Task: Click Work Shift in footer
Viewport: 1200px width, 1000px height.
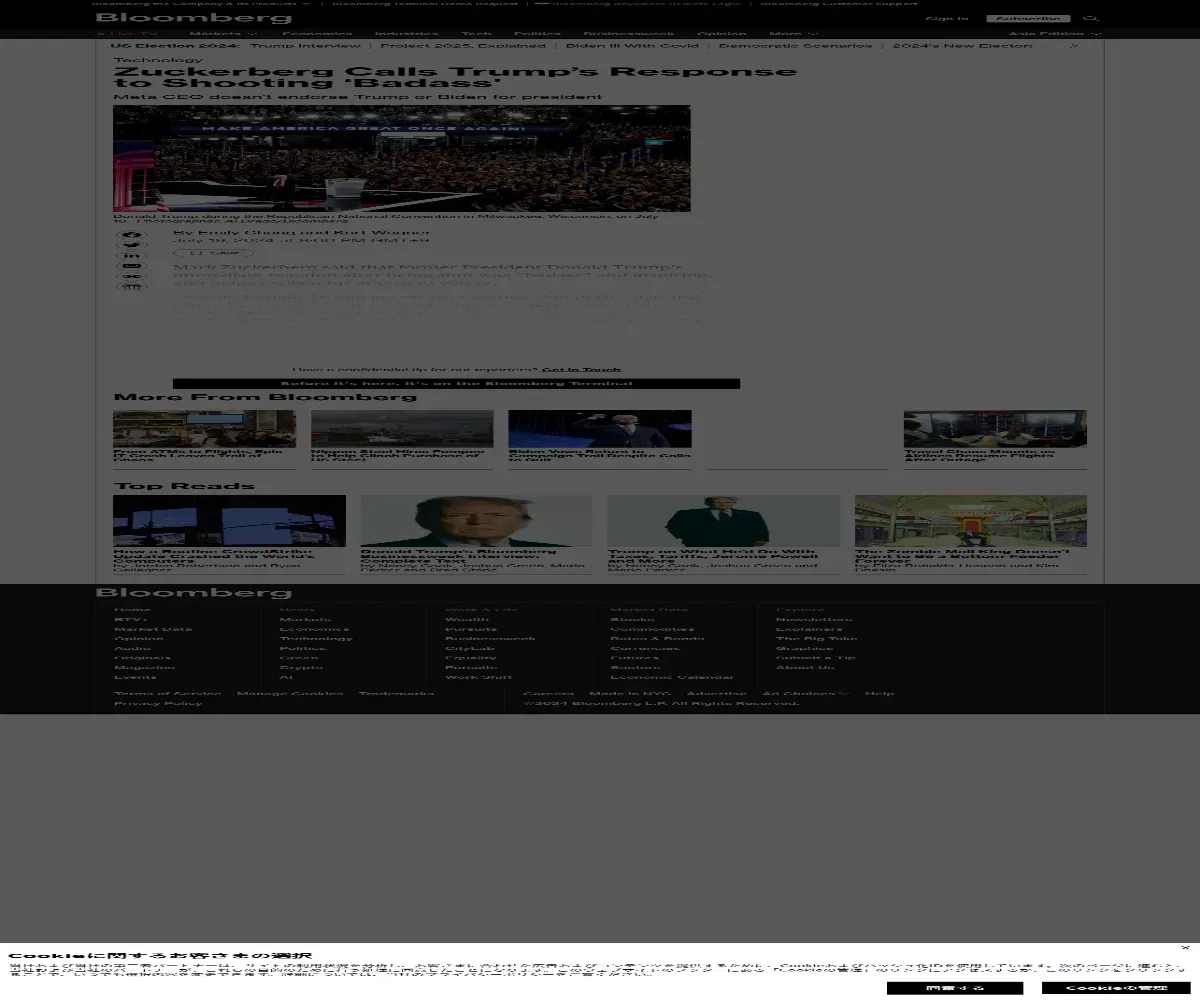Action: click(x=478, y=677)
